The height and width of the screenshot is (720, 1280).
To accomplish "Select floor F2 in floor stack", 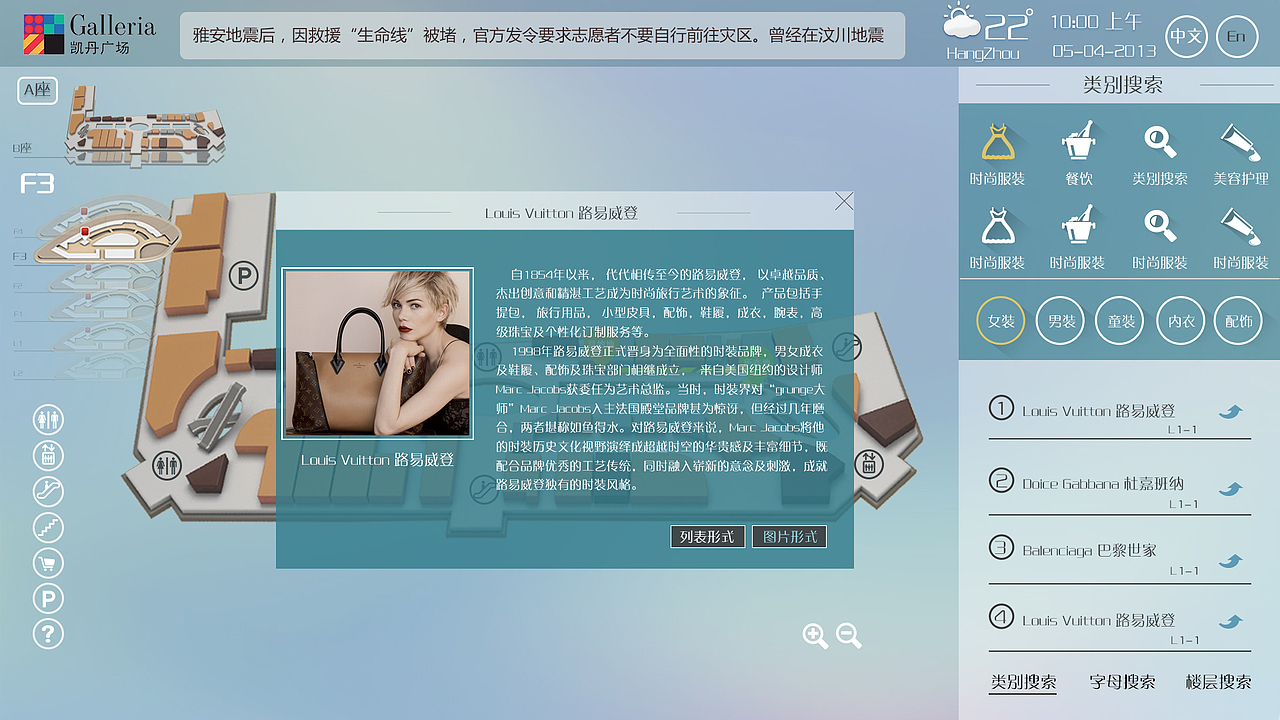I will pos(18,286).
